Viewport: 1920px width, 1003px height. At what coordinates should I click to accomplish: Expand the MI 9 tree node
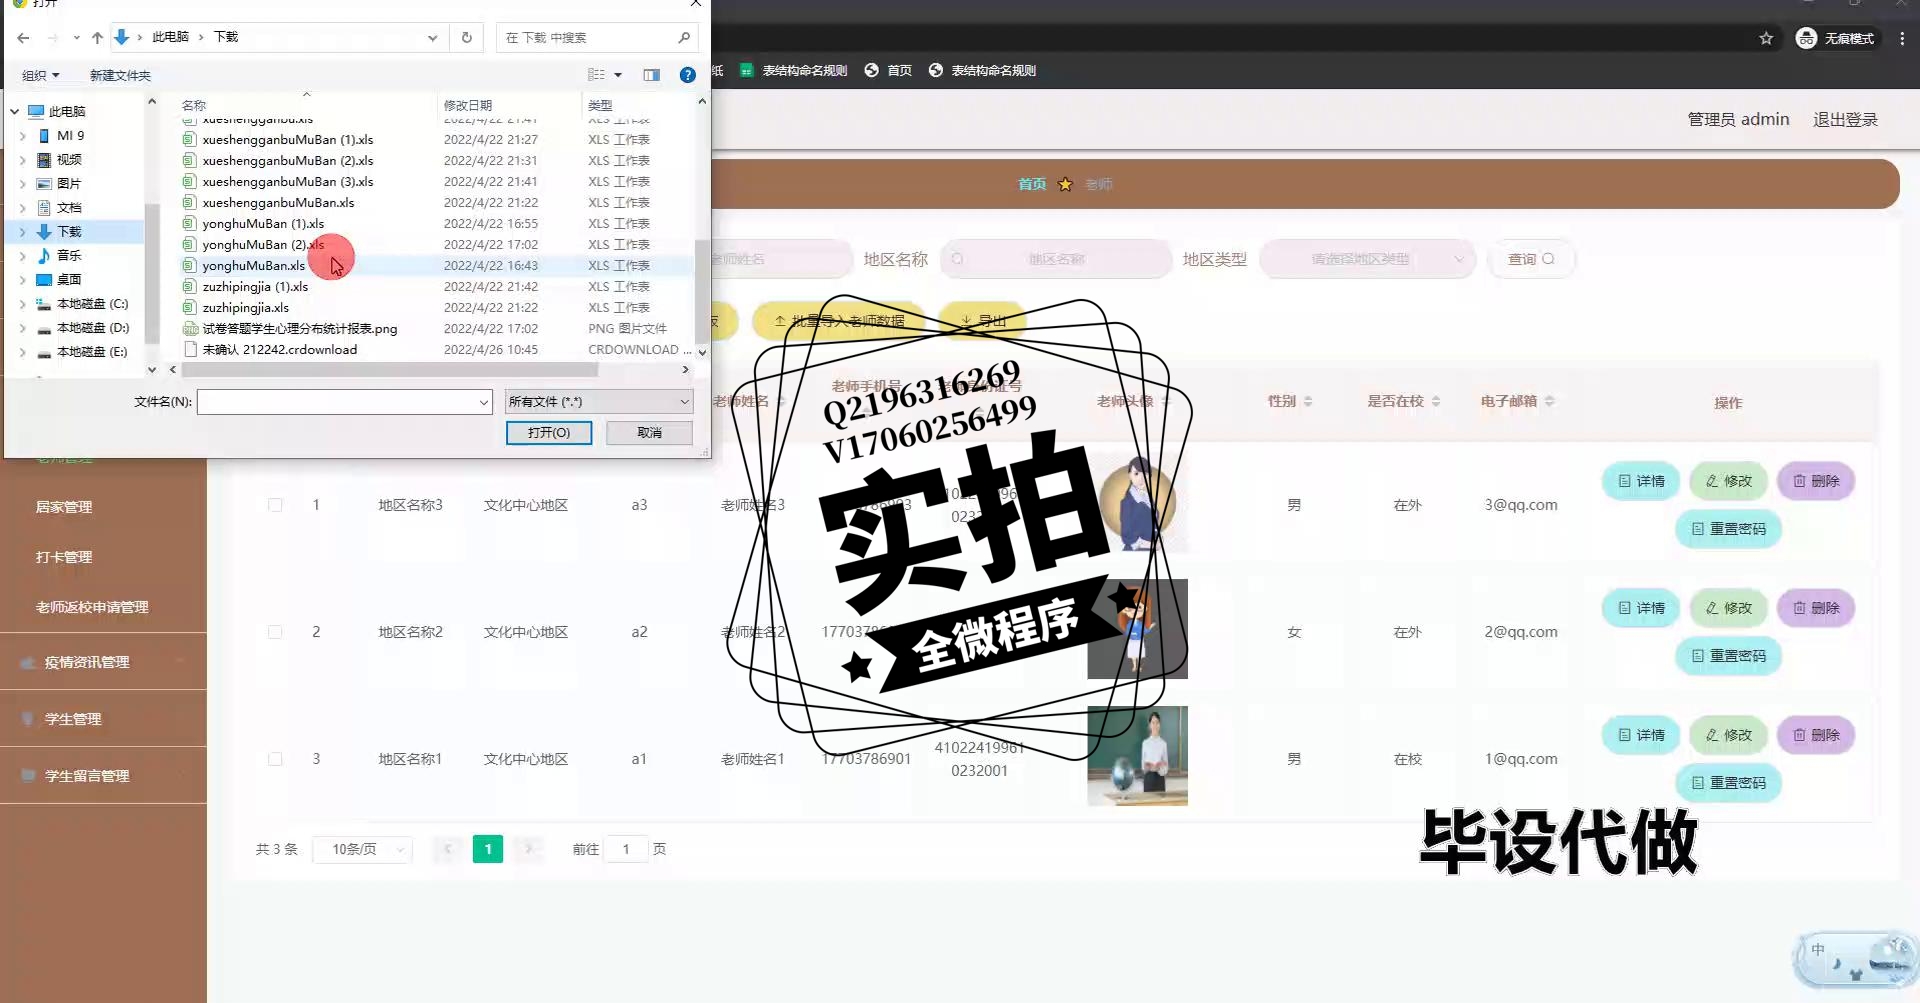(23, 136)
